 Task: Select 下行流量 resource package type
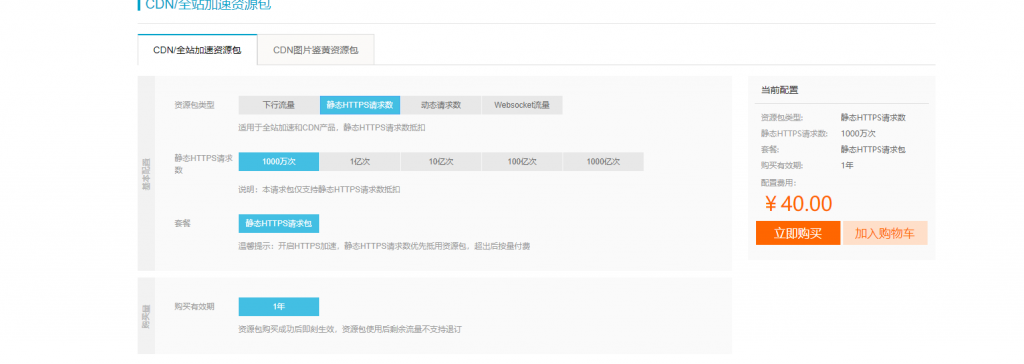point(279,105)
